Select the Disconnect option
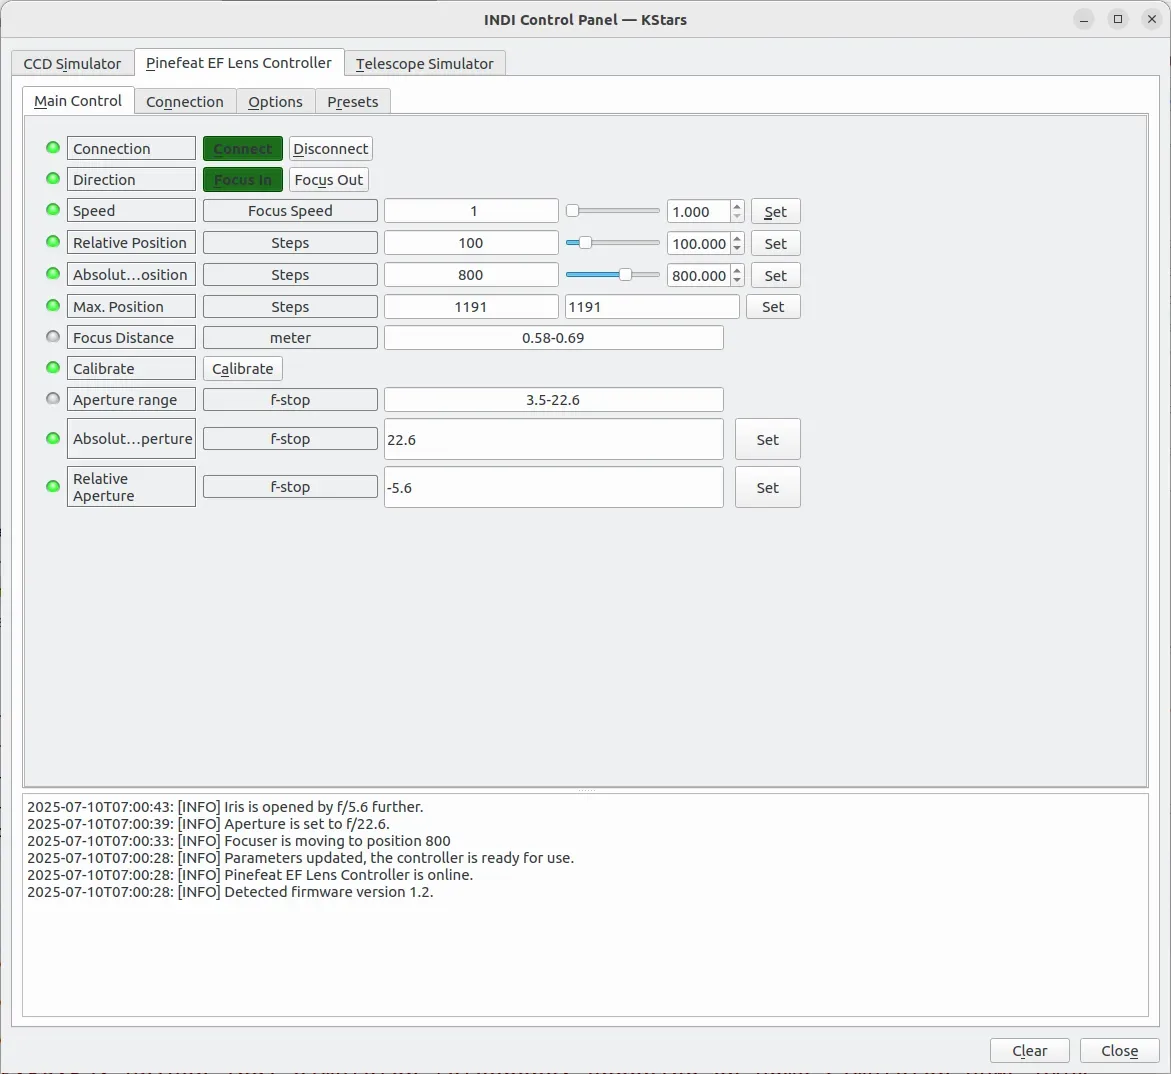This screenshot has width=1171, height=1074. (x=331, y=149)
